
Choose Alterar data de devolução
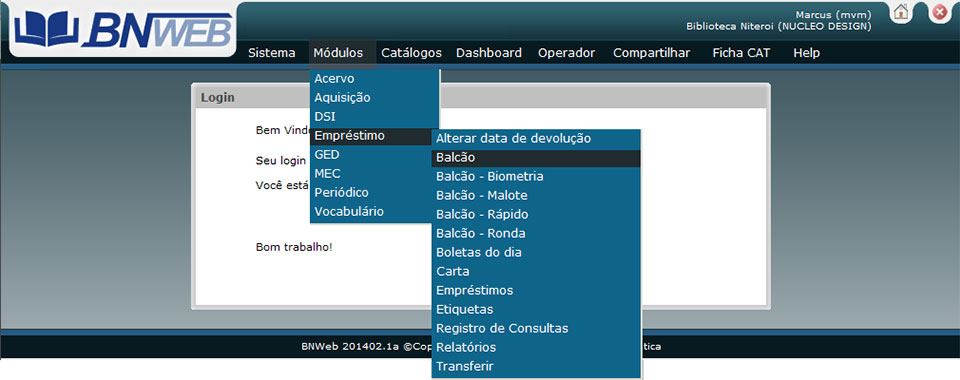pos(536,139)
